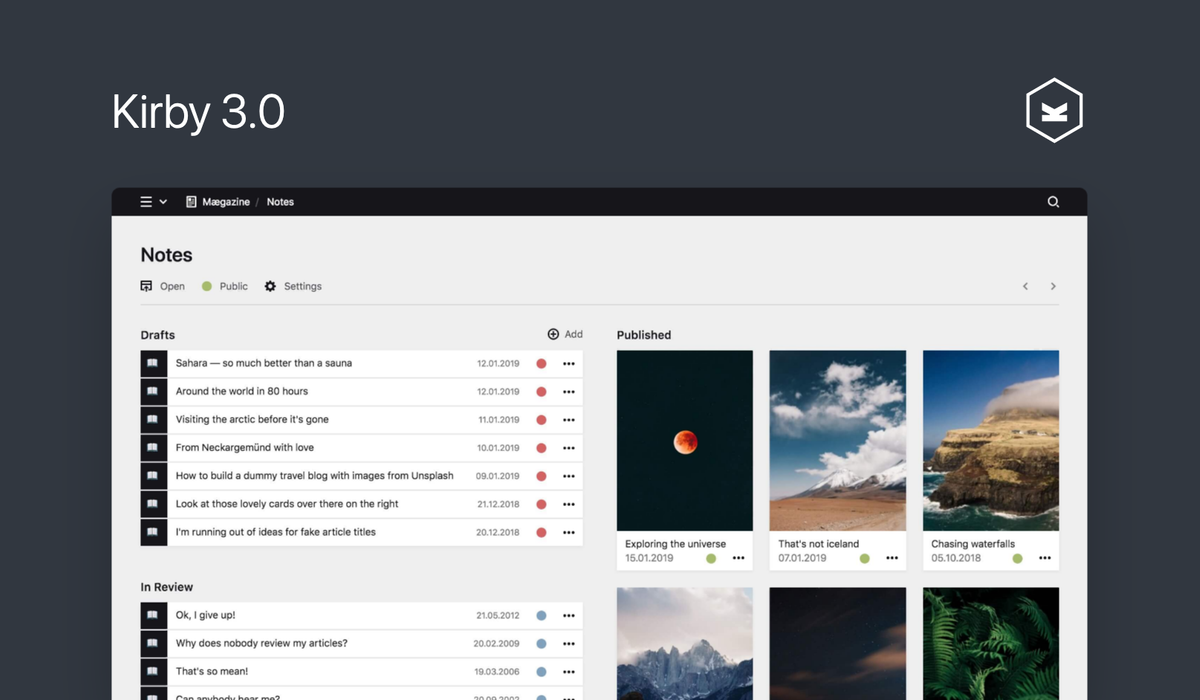Viewport: 1200px width, 700px height.
Task: Open options for That's not iceland card
Action: click(x=892, y=558)
